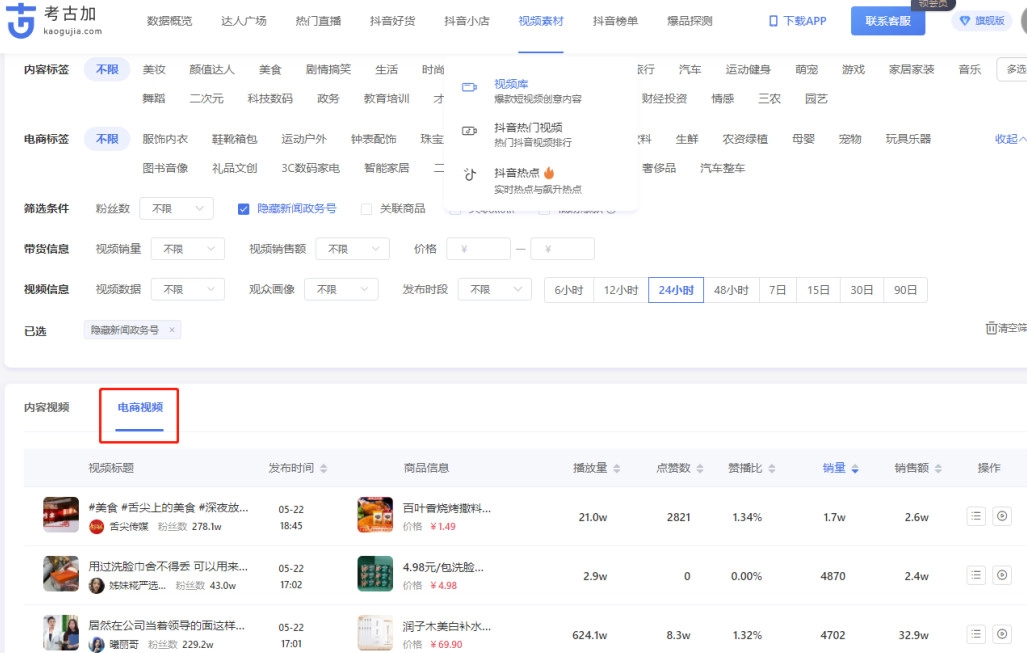The width and height of the screenshot is (1027, 653).
Task: Click the 考古加 logo icon
Action: tap(21, 22)
